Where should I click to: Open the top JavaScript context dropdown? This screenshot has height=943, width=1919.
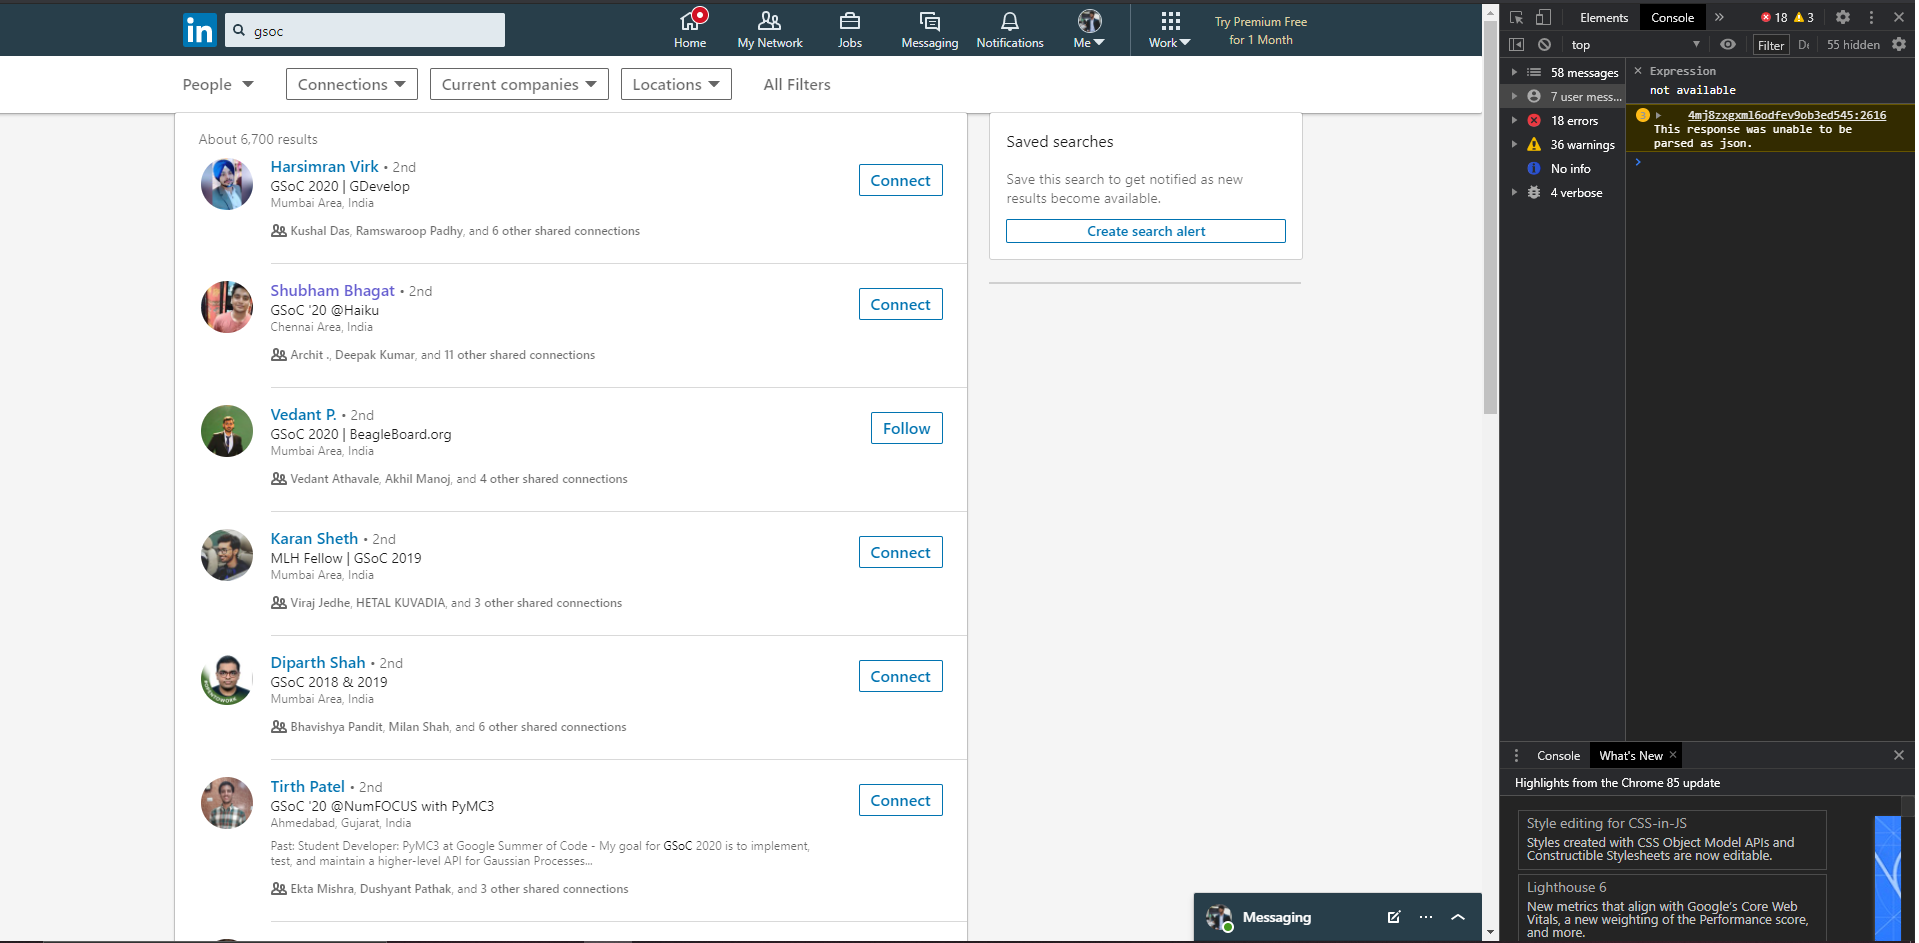click(1635, 44)
